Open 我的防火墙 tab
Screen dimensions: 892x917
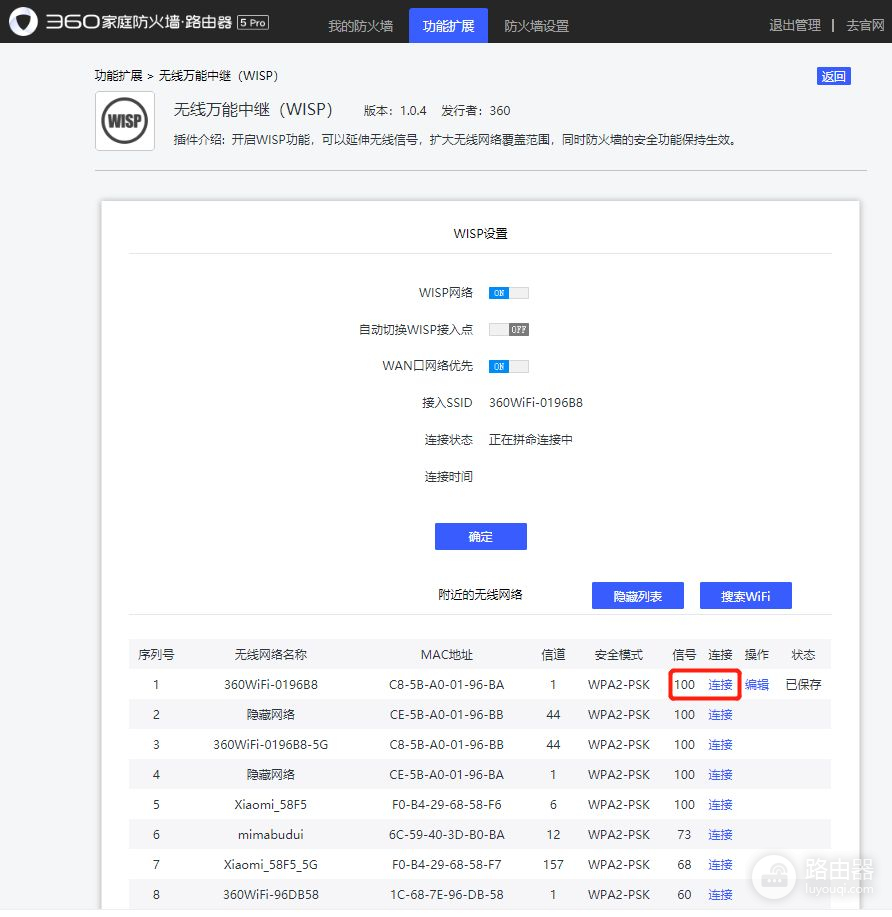click(360, 26)
